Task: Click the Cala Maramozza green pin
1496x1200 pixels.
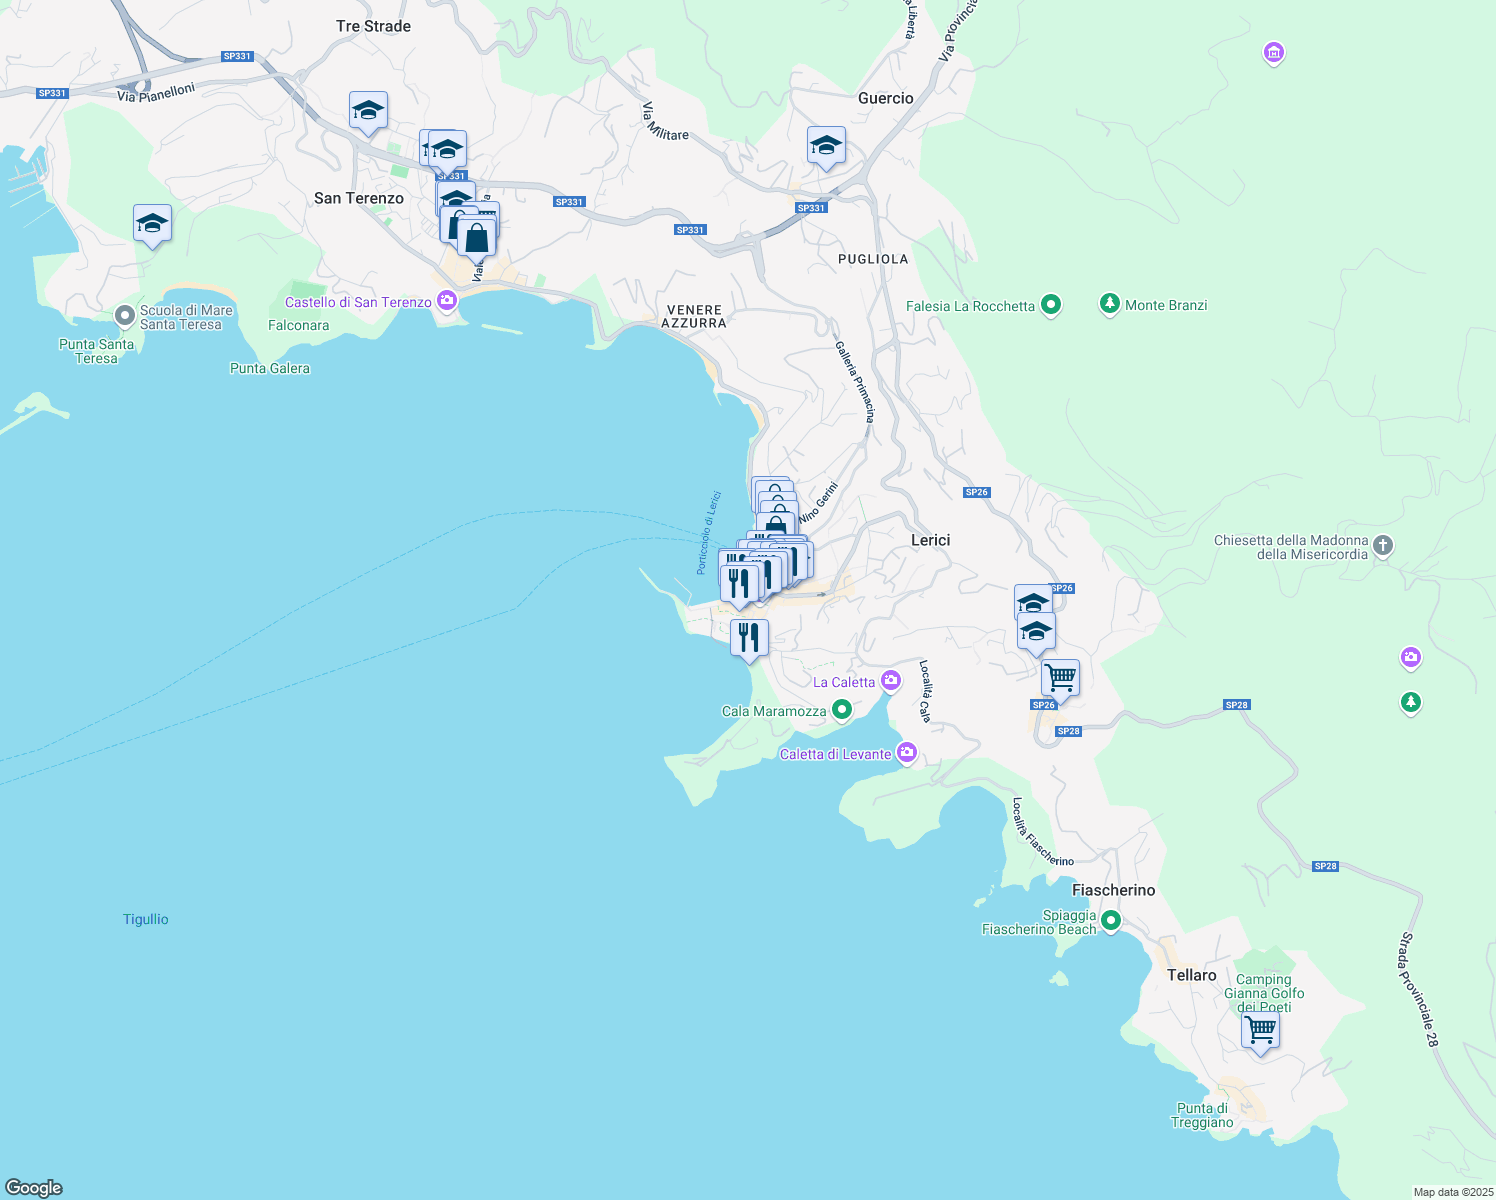Action: 842,711
